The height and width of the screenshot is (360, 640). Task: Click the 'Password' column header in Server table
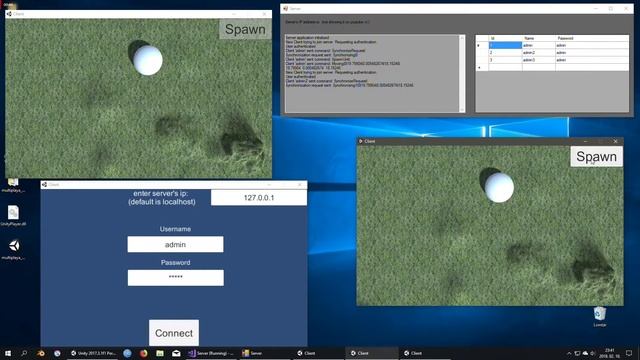pos(592,38)
